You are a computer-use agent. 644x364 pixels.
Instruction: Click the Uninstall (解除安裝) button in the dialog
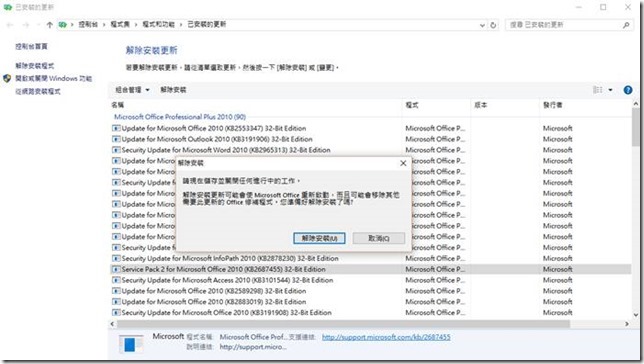pyautogui.click(x=319, y=238)
